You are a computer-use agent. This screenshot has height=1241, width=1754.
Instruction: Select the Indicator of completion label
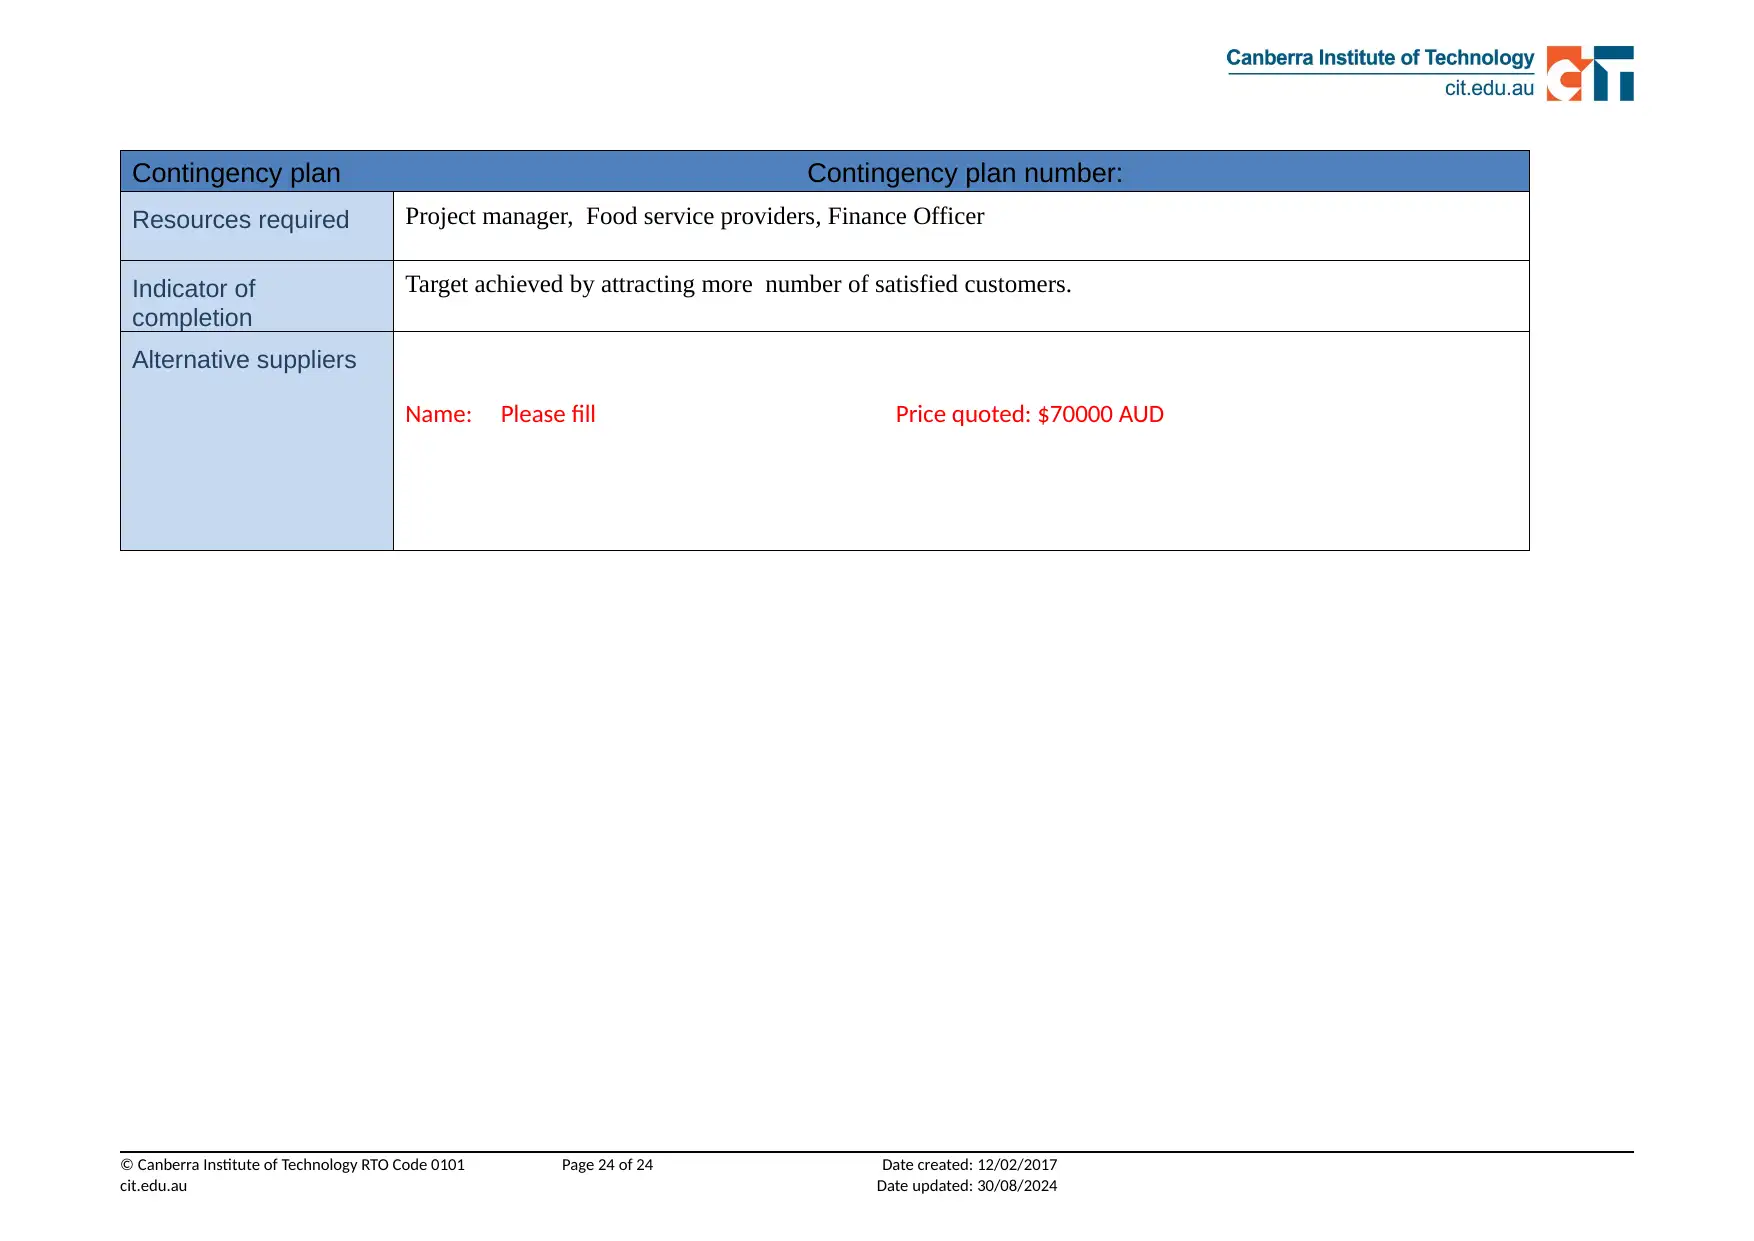click(x=194, y=303)
